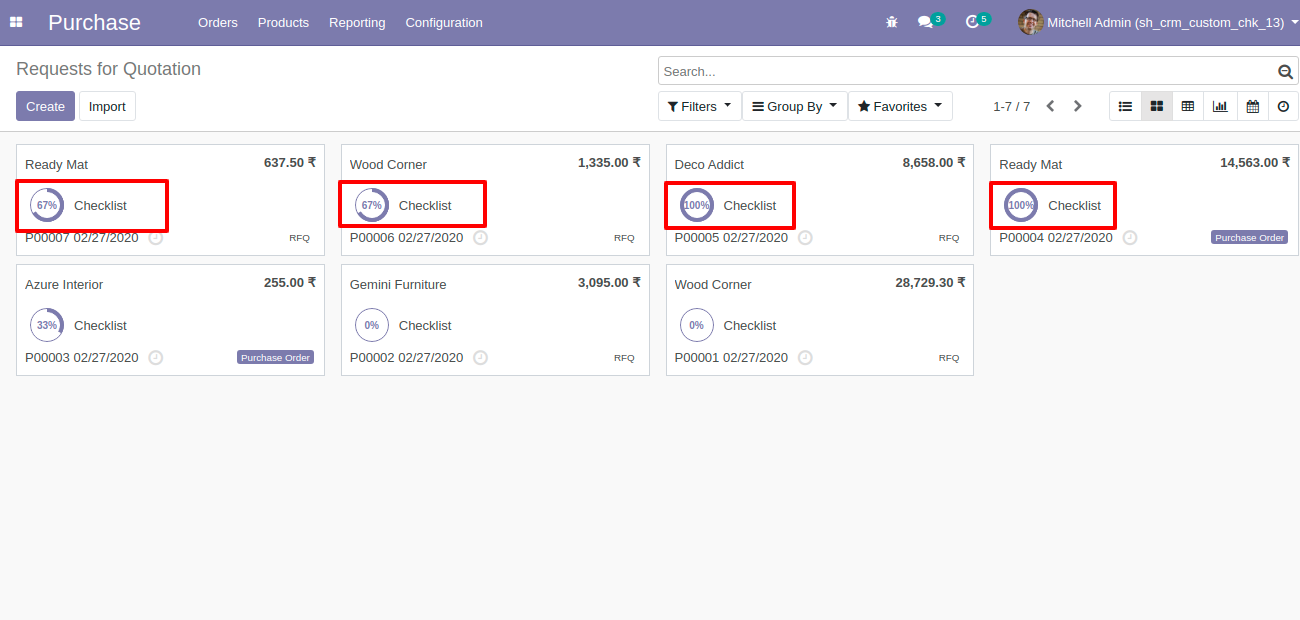This screenshot has width=1300, height=620.
Task: Open the activities clock icon
Action: coord(972,22)
